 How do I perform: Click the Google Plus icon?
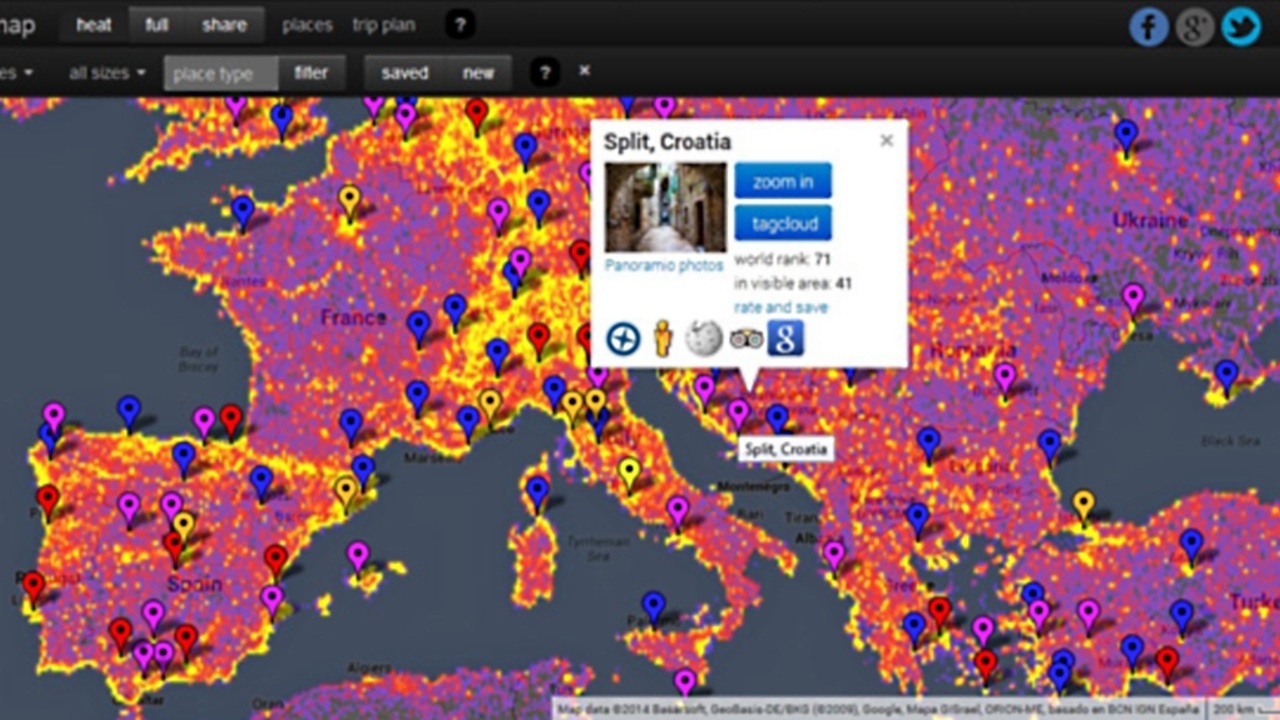pos(1195,27)
